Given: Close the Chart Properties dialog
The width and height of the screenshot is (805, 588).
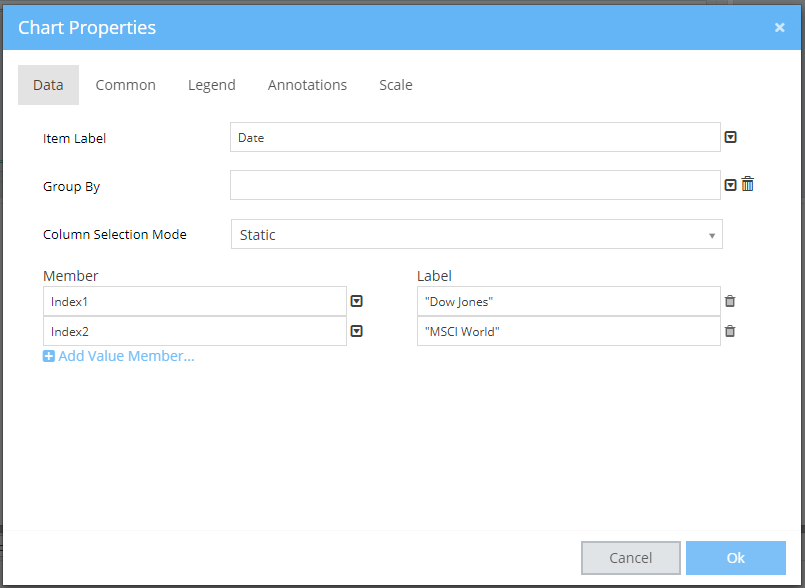Looking at the screenshot, I should pos(779,27).
